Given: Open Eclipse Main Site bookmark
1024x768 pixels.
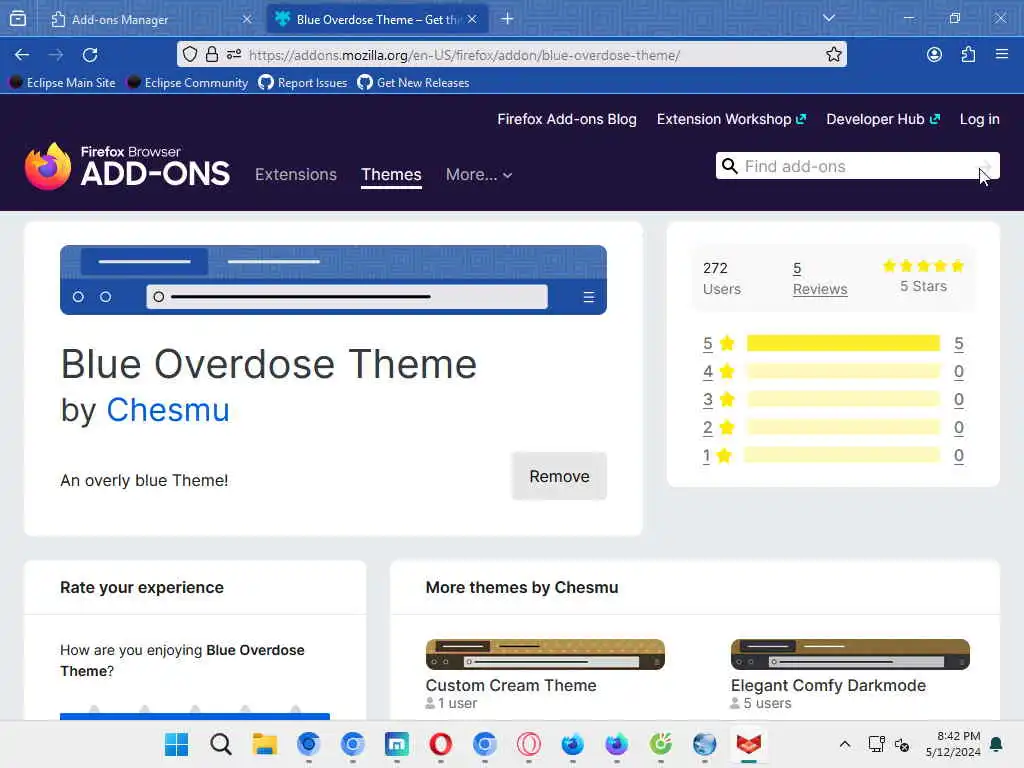Looking at the screenshot, I should coord(63,82).
